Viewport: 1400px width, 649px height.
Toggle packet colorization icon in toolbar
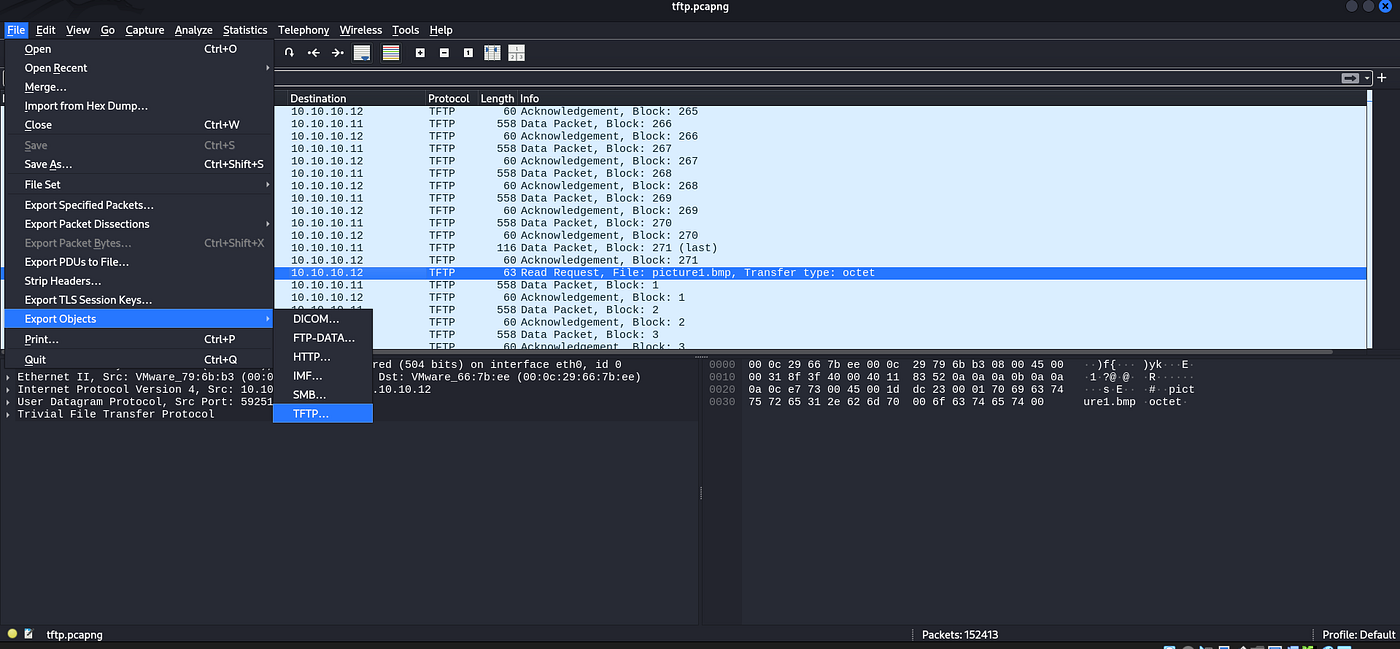391,52
